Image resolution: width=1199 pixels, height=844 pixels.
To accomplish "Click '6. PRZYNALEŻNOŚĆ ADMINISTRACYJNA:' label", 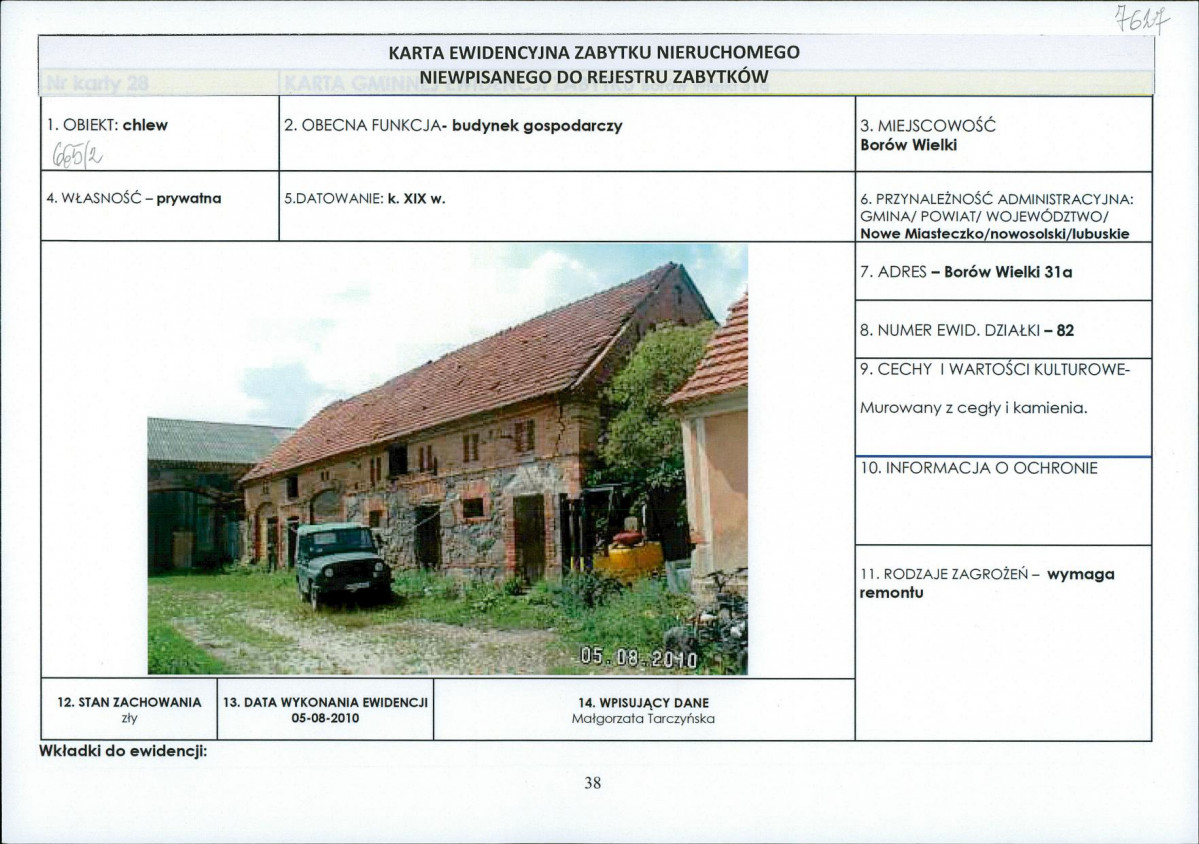I will pyautogui.click(x=997, y=200).
